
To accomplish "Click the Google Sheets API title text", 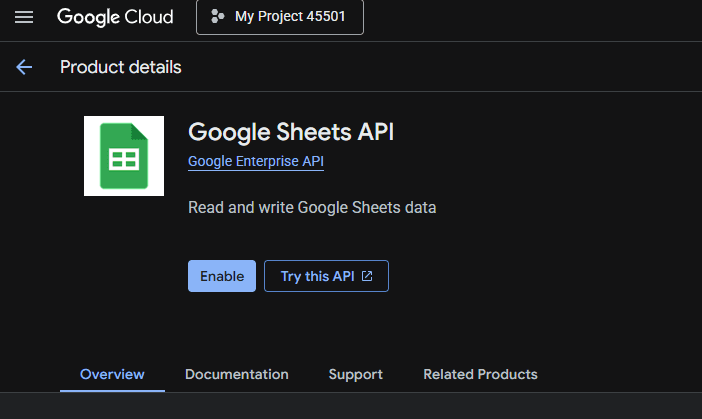I will [291, 132].
